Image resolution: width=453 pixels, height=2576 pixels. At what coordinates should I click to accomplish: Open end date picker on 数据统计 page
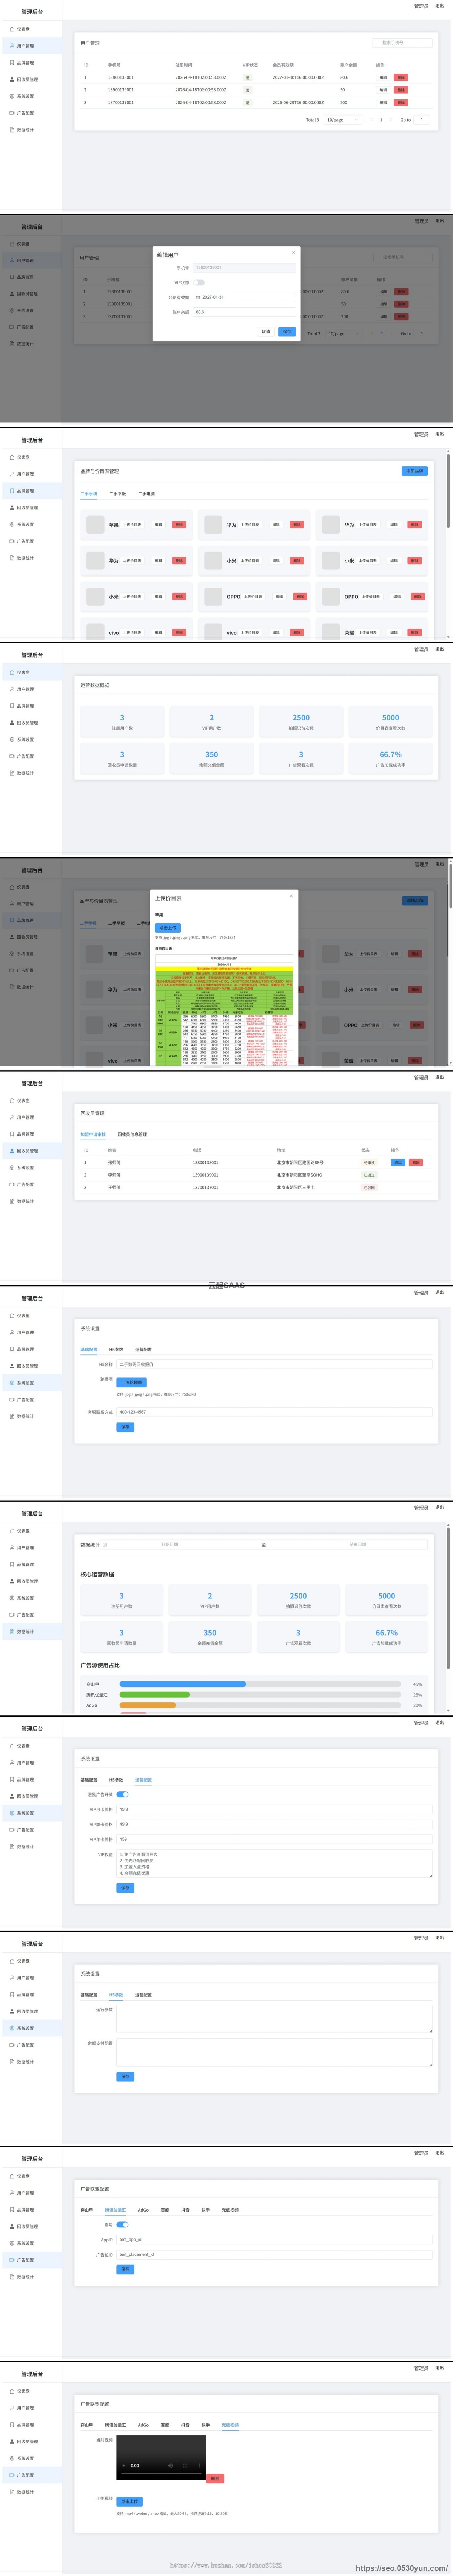pyautogui.click(x=357, y=1544)
